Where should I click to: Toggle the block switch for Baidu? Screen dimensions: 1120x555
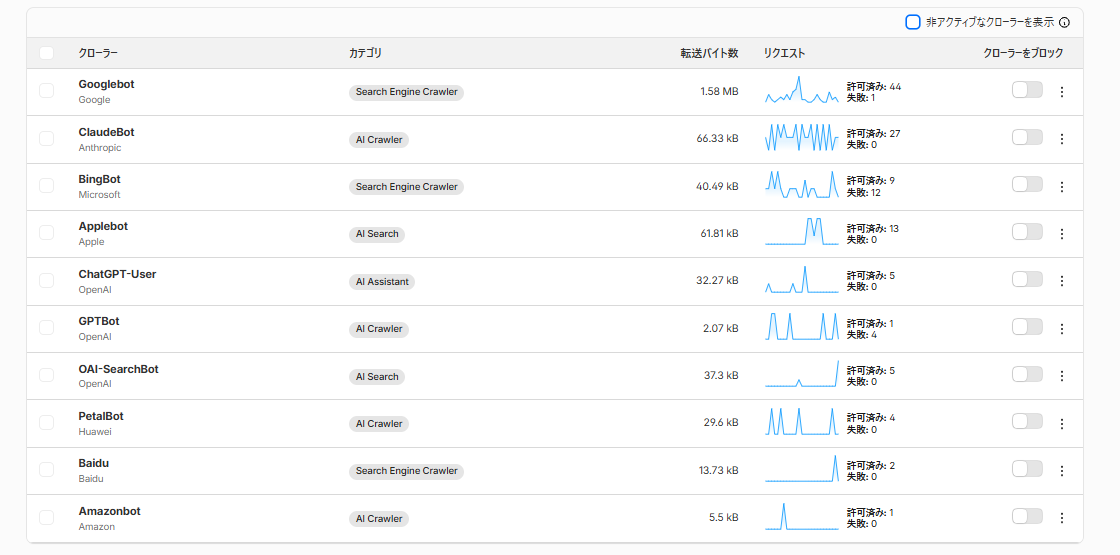click(1027, 469)
